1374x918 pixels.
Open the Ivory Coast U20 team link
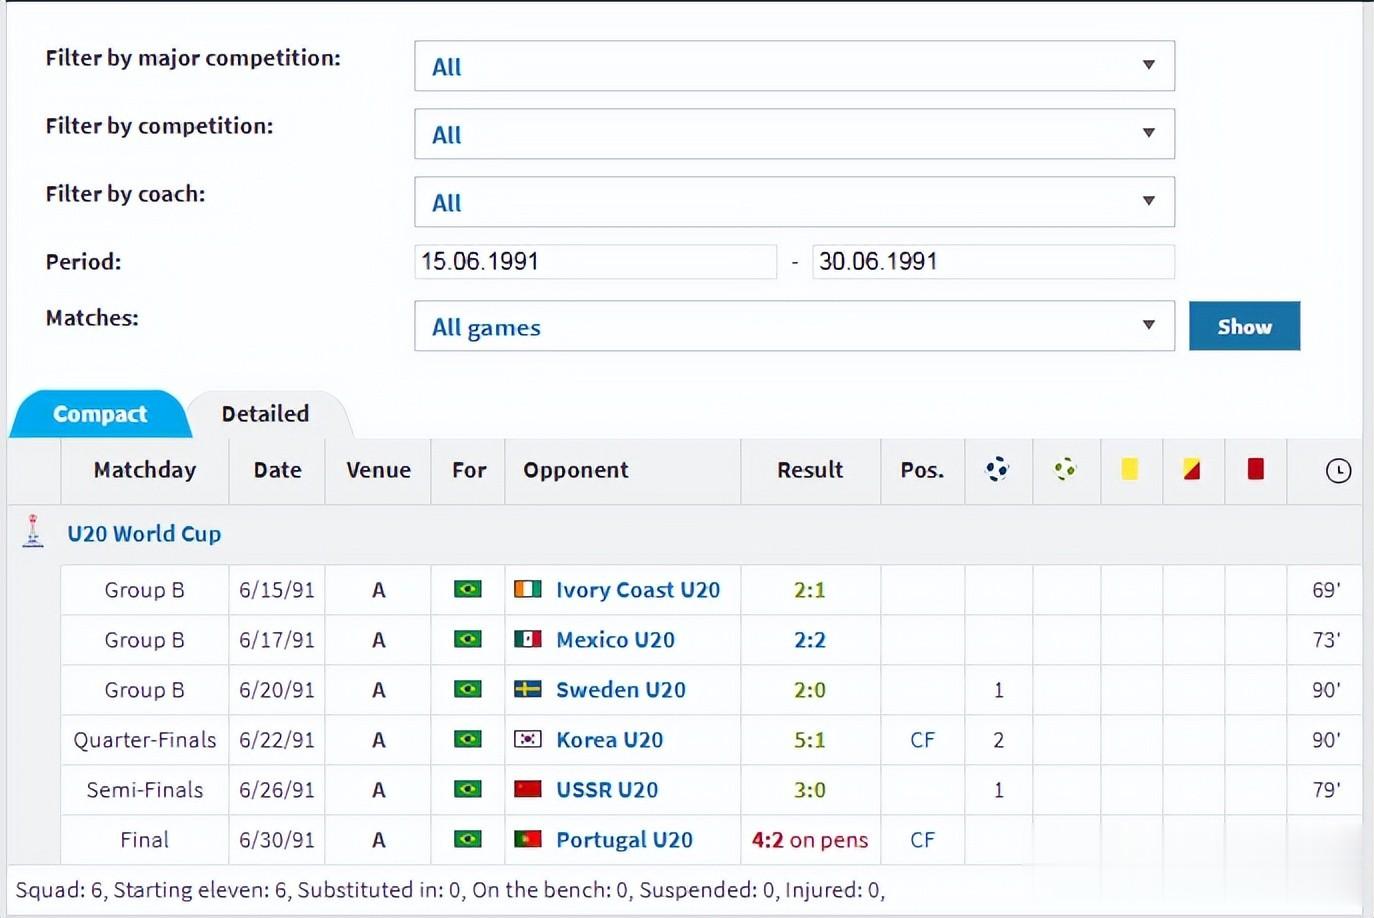click(638, 590)
